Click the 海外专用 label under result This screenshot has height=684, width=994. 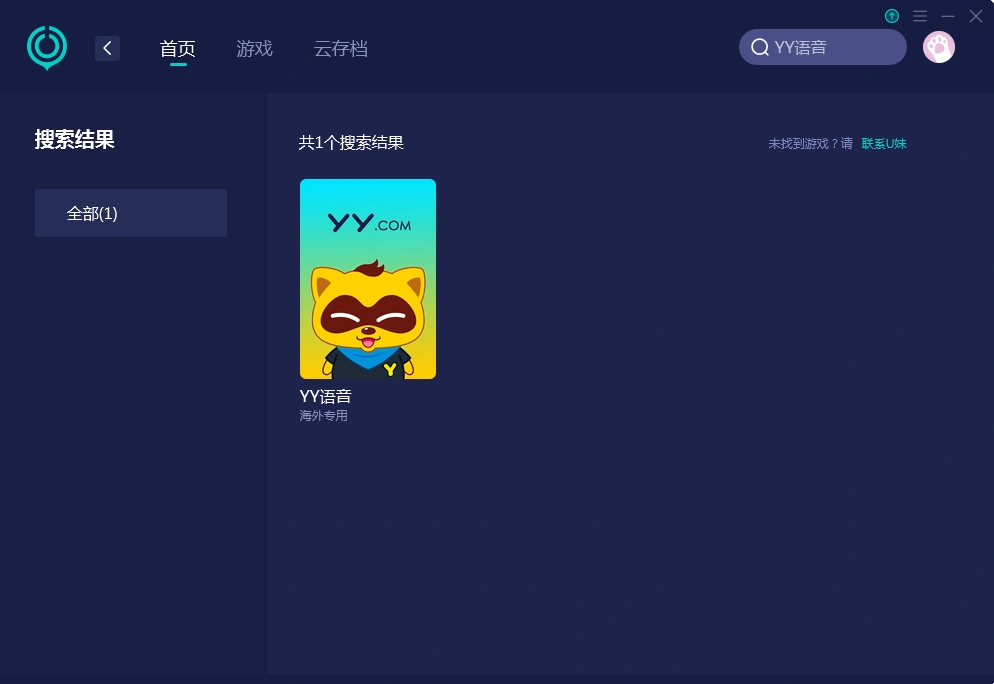point(323,416)
